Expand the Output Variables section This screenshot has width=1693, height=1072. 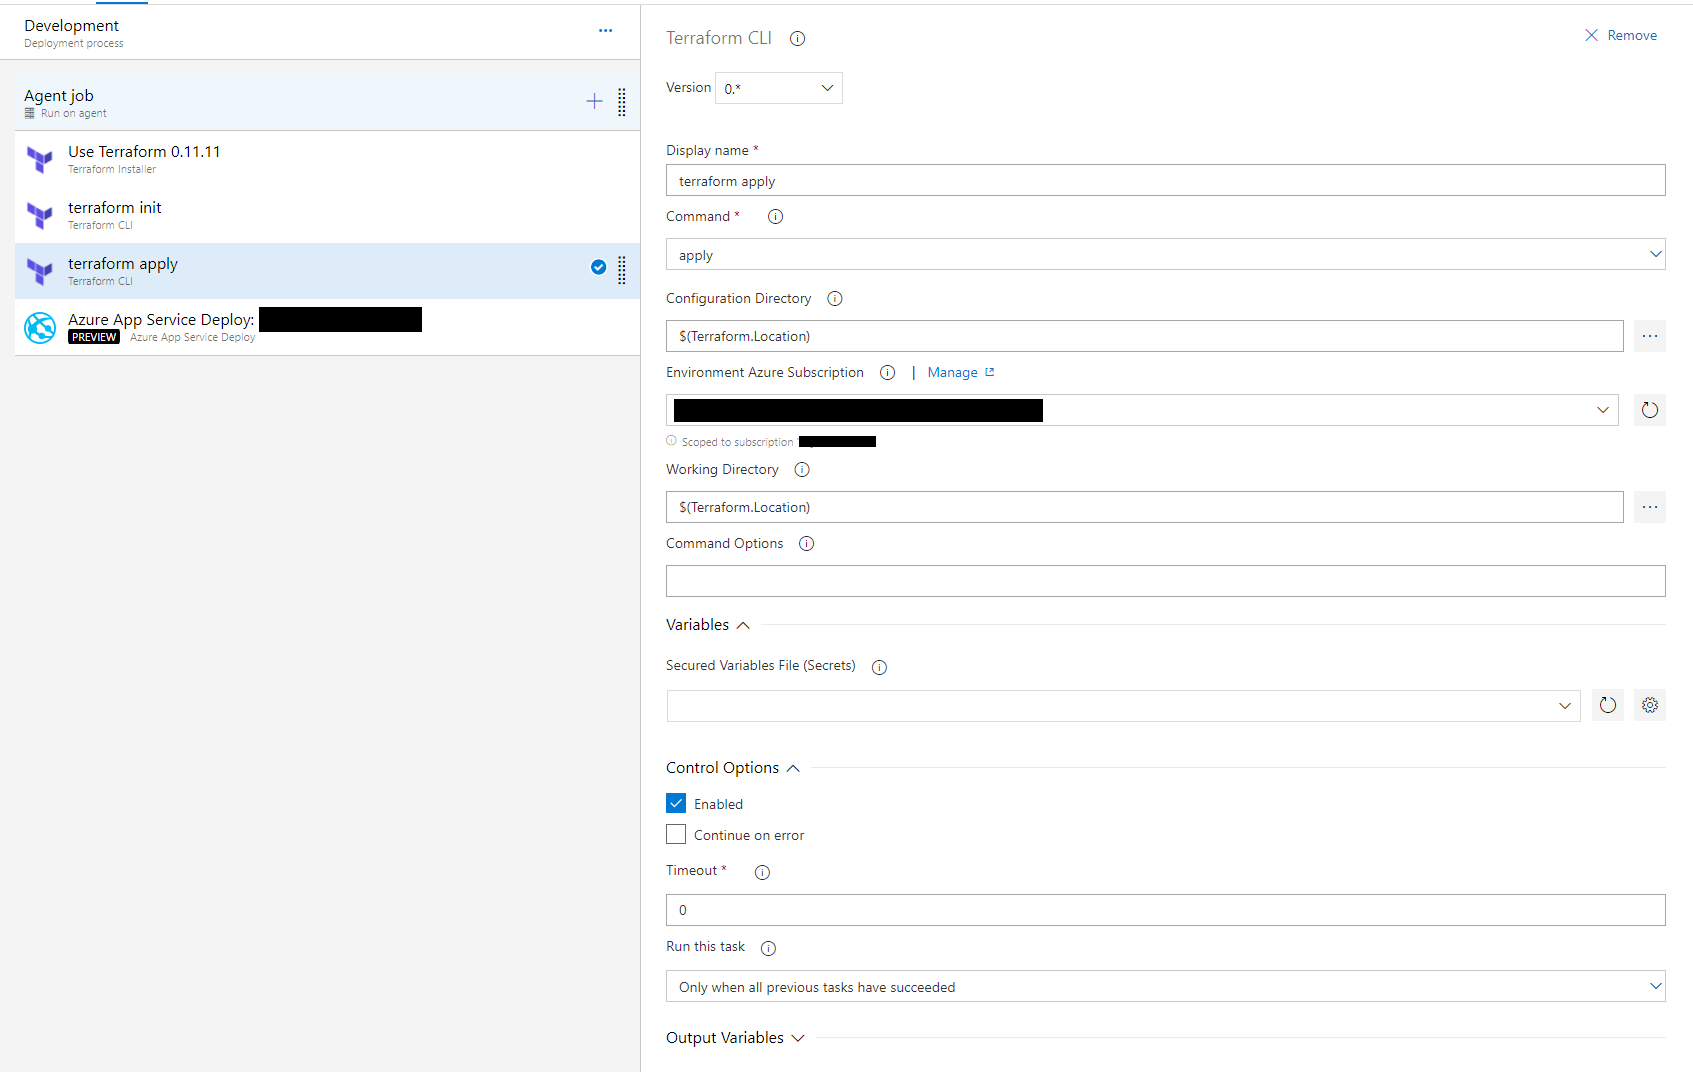735,1038
